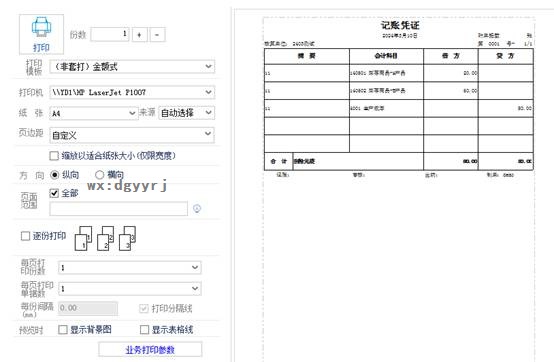This screenshot has height=362, width=554.
Task: Click the collate pages 2 icon
Action: [x=105, y=238]
